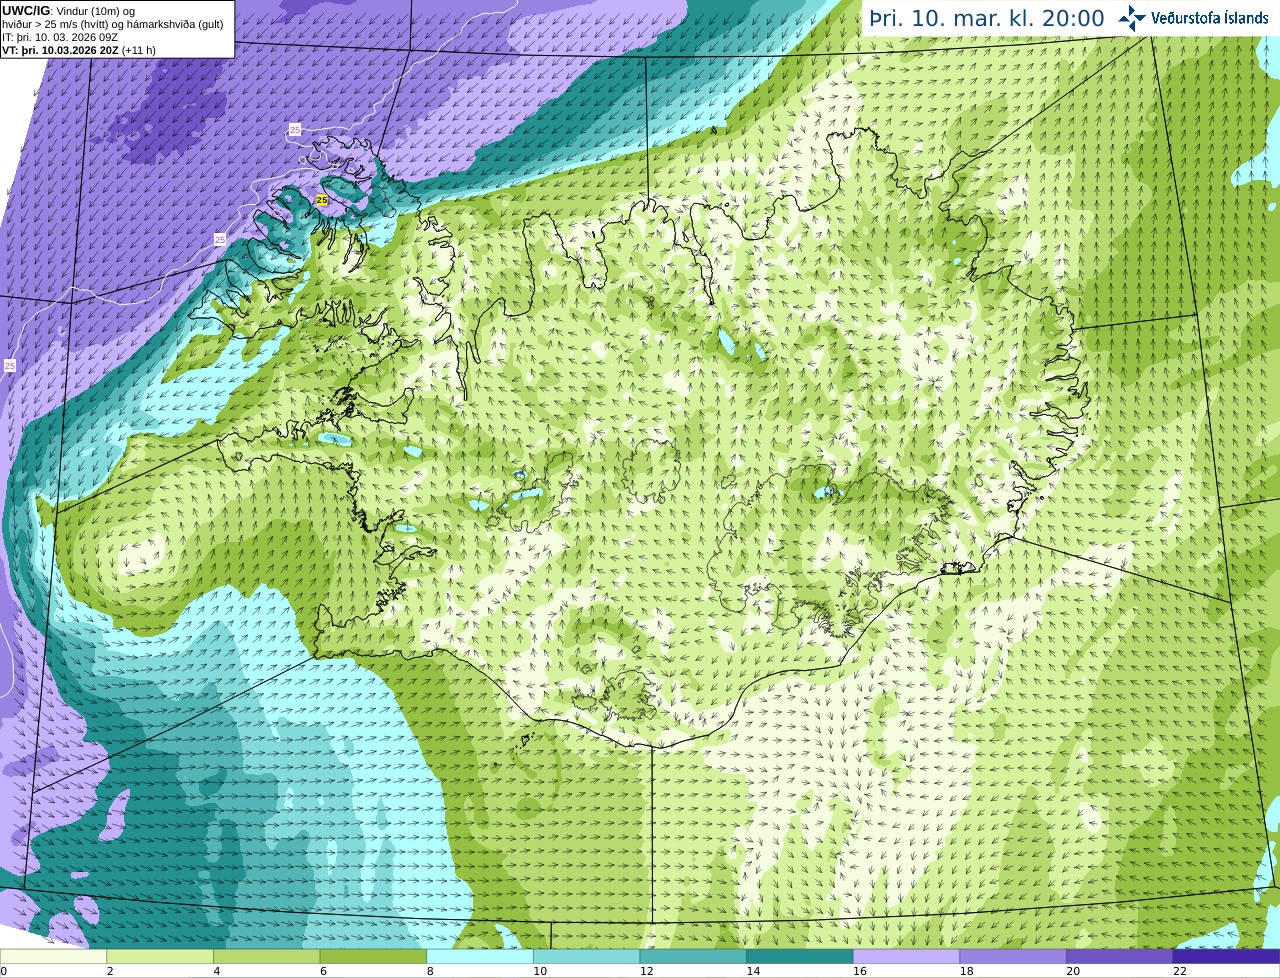Click legend value '20'

point(1073,971)
